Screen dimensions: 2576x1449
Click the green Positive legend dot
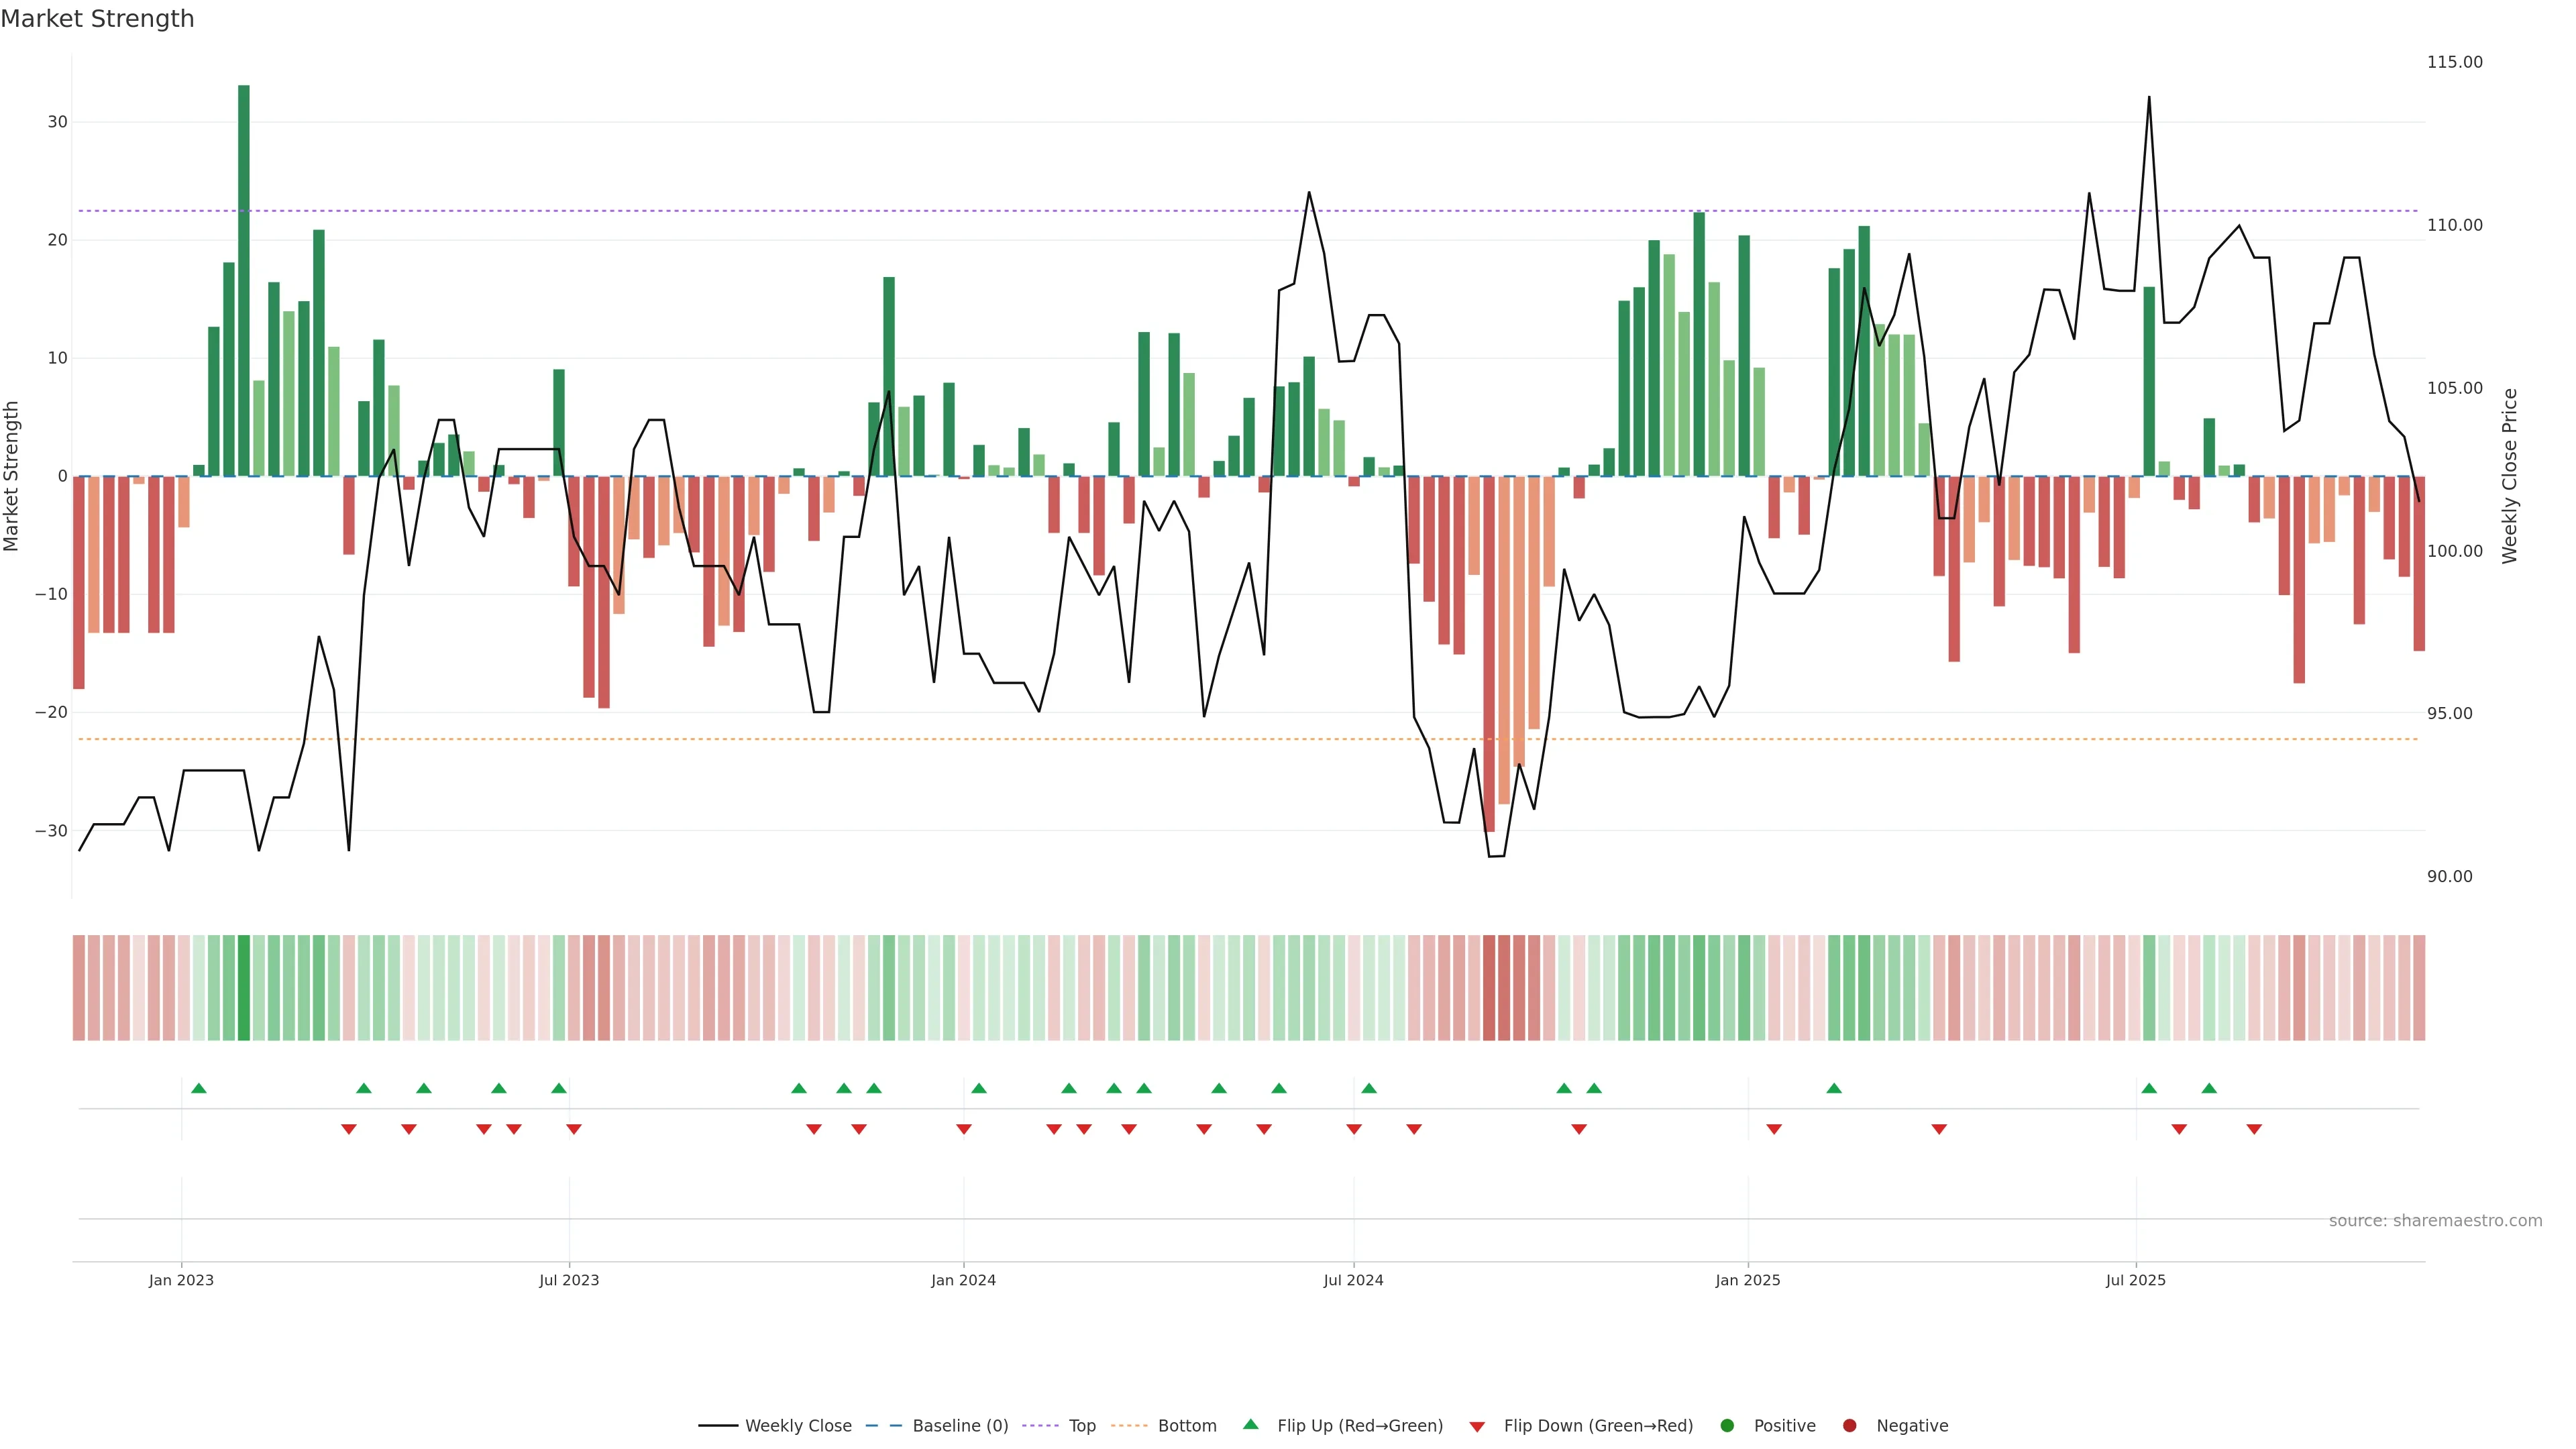1727,1426
